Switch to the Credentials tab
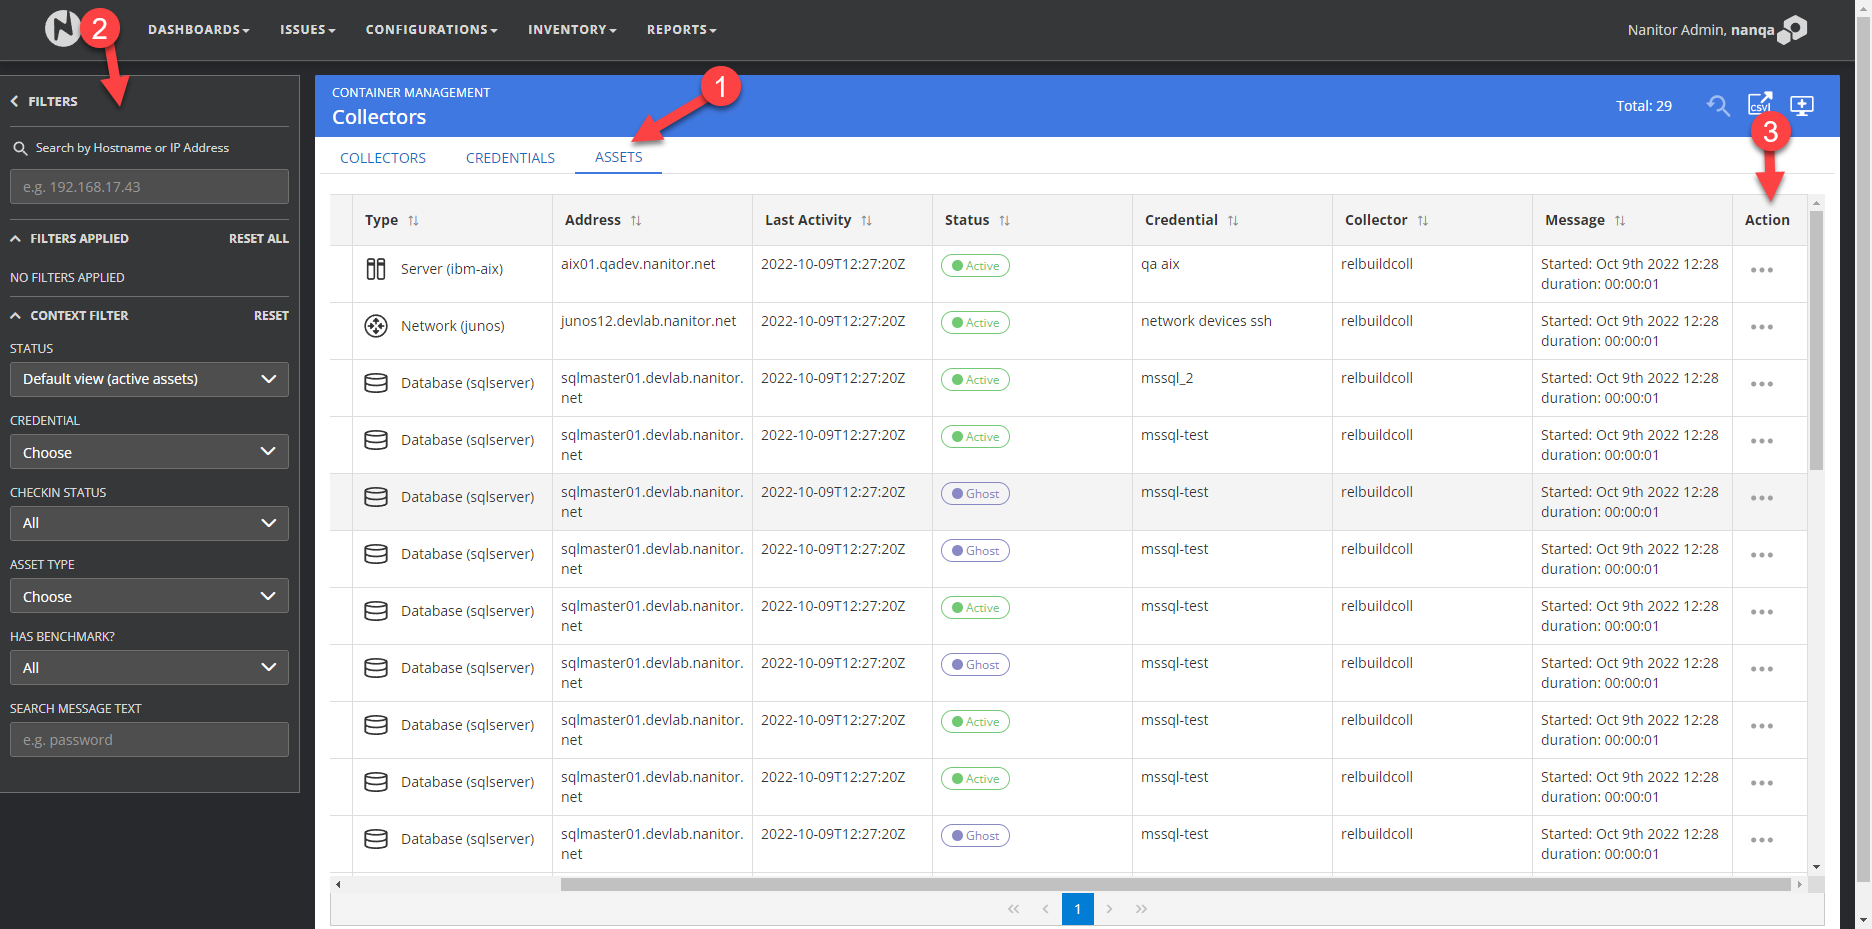The height and width of the screenshot is (929, 1872). (510, 158)
